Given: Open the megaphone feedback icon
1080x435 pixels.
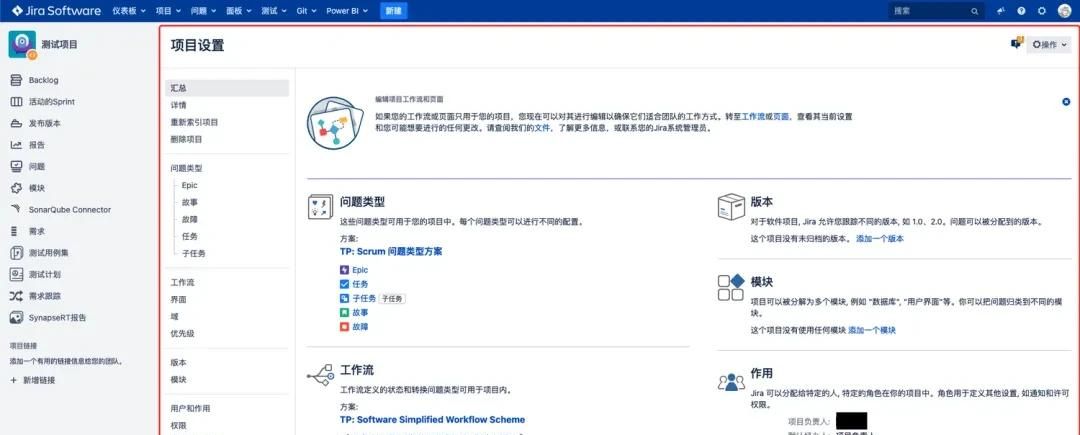Looking at the screenshot, I should (x=1001, y=11).
